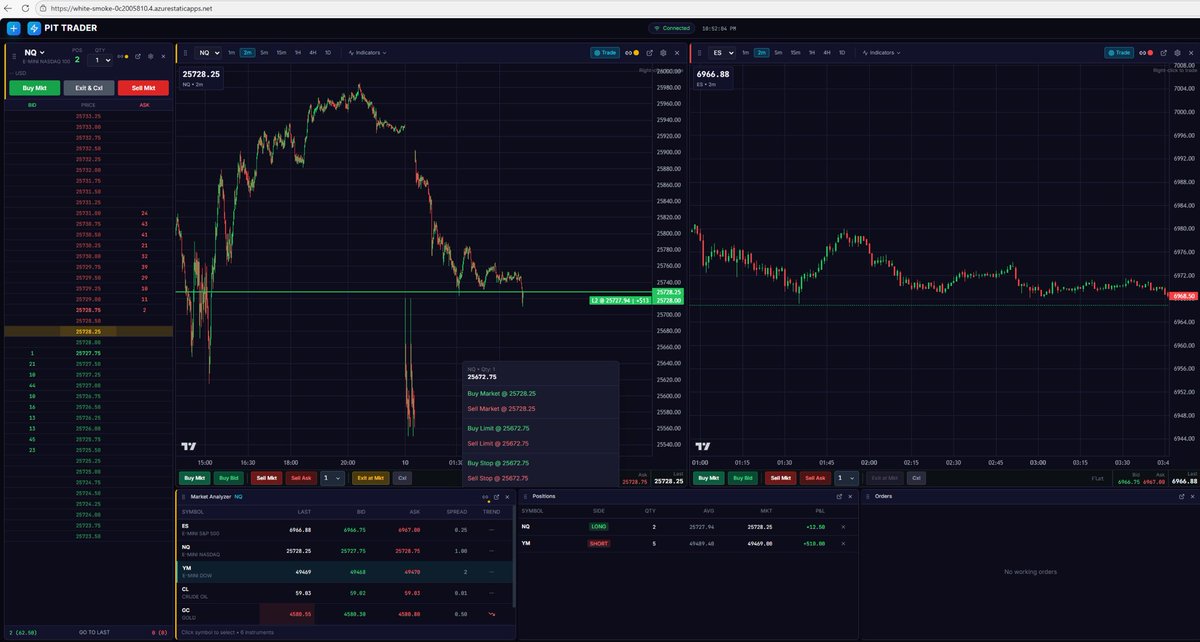Select 5m timeframe on NQ chart

(264, 52)
